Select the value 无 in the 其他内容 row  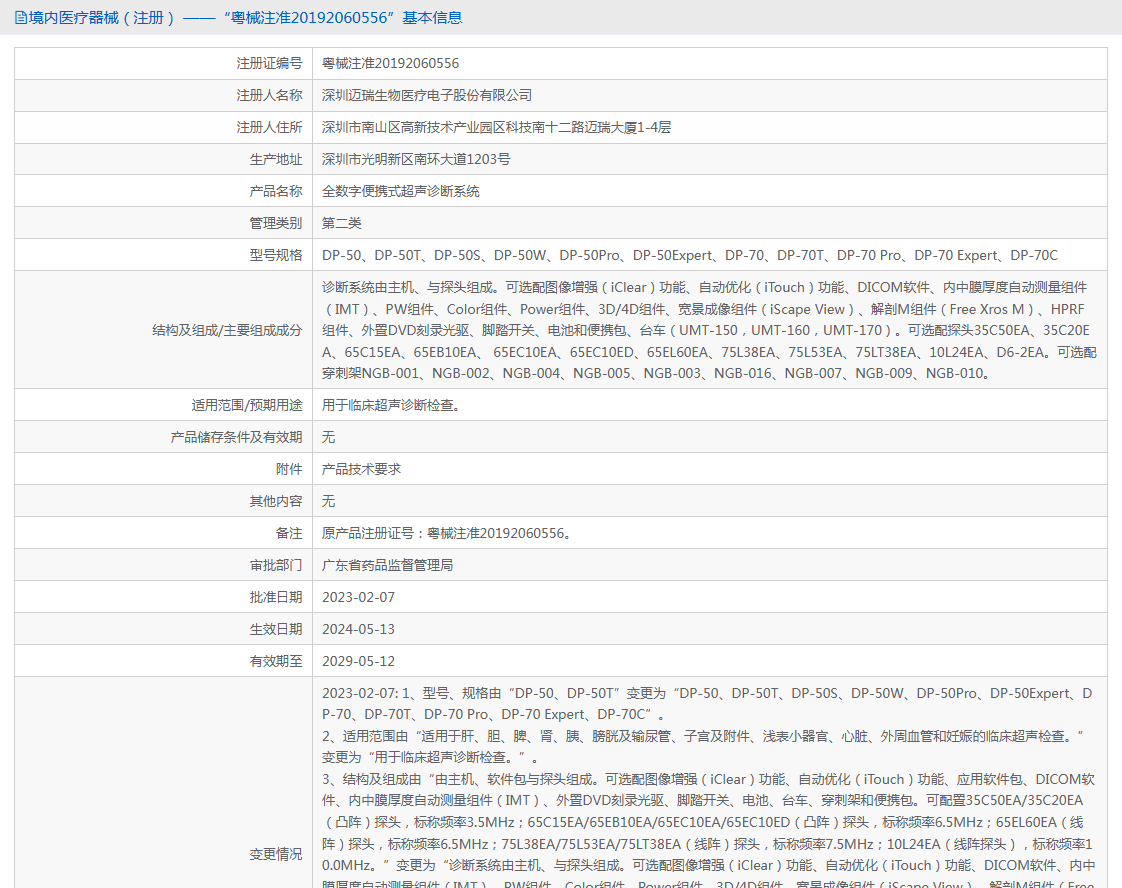pyautogui.click(x=328, y=502)
